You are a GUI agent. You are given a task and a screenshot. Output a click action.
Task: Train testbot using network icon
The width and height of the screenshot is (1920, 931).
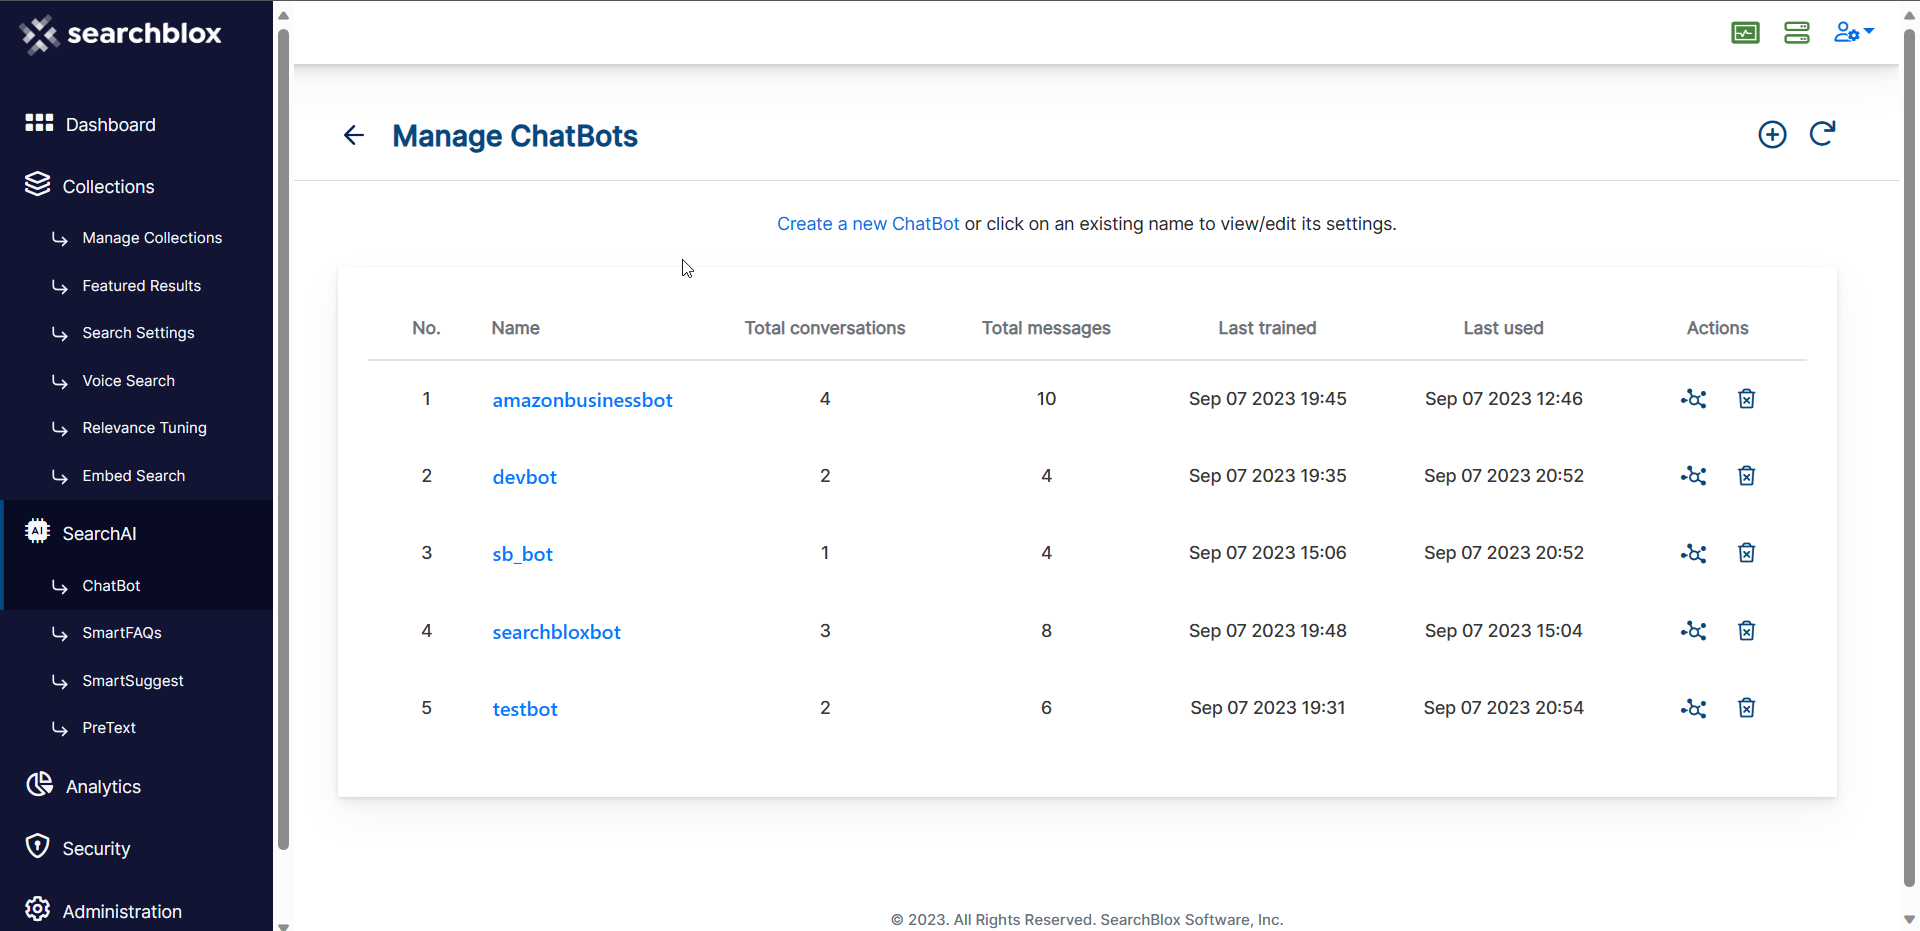tap(1693, 708)
